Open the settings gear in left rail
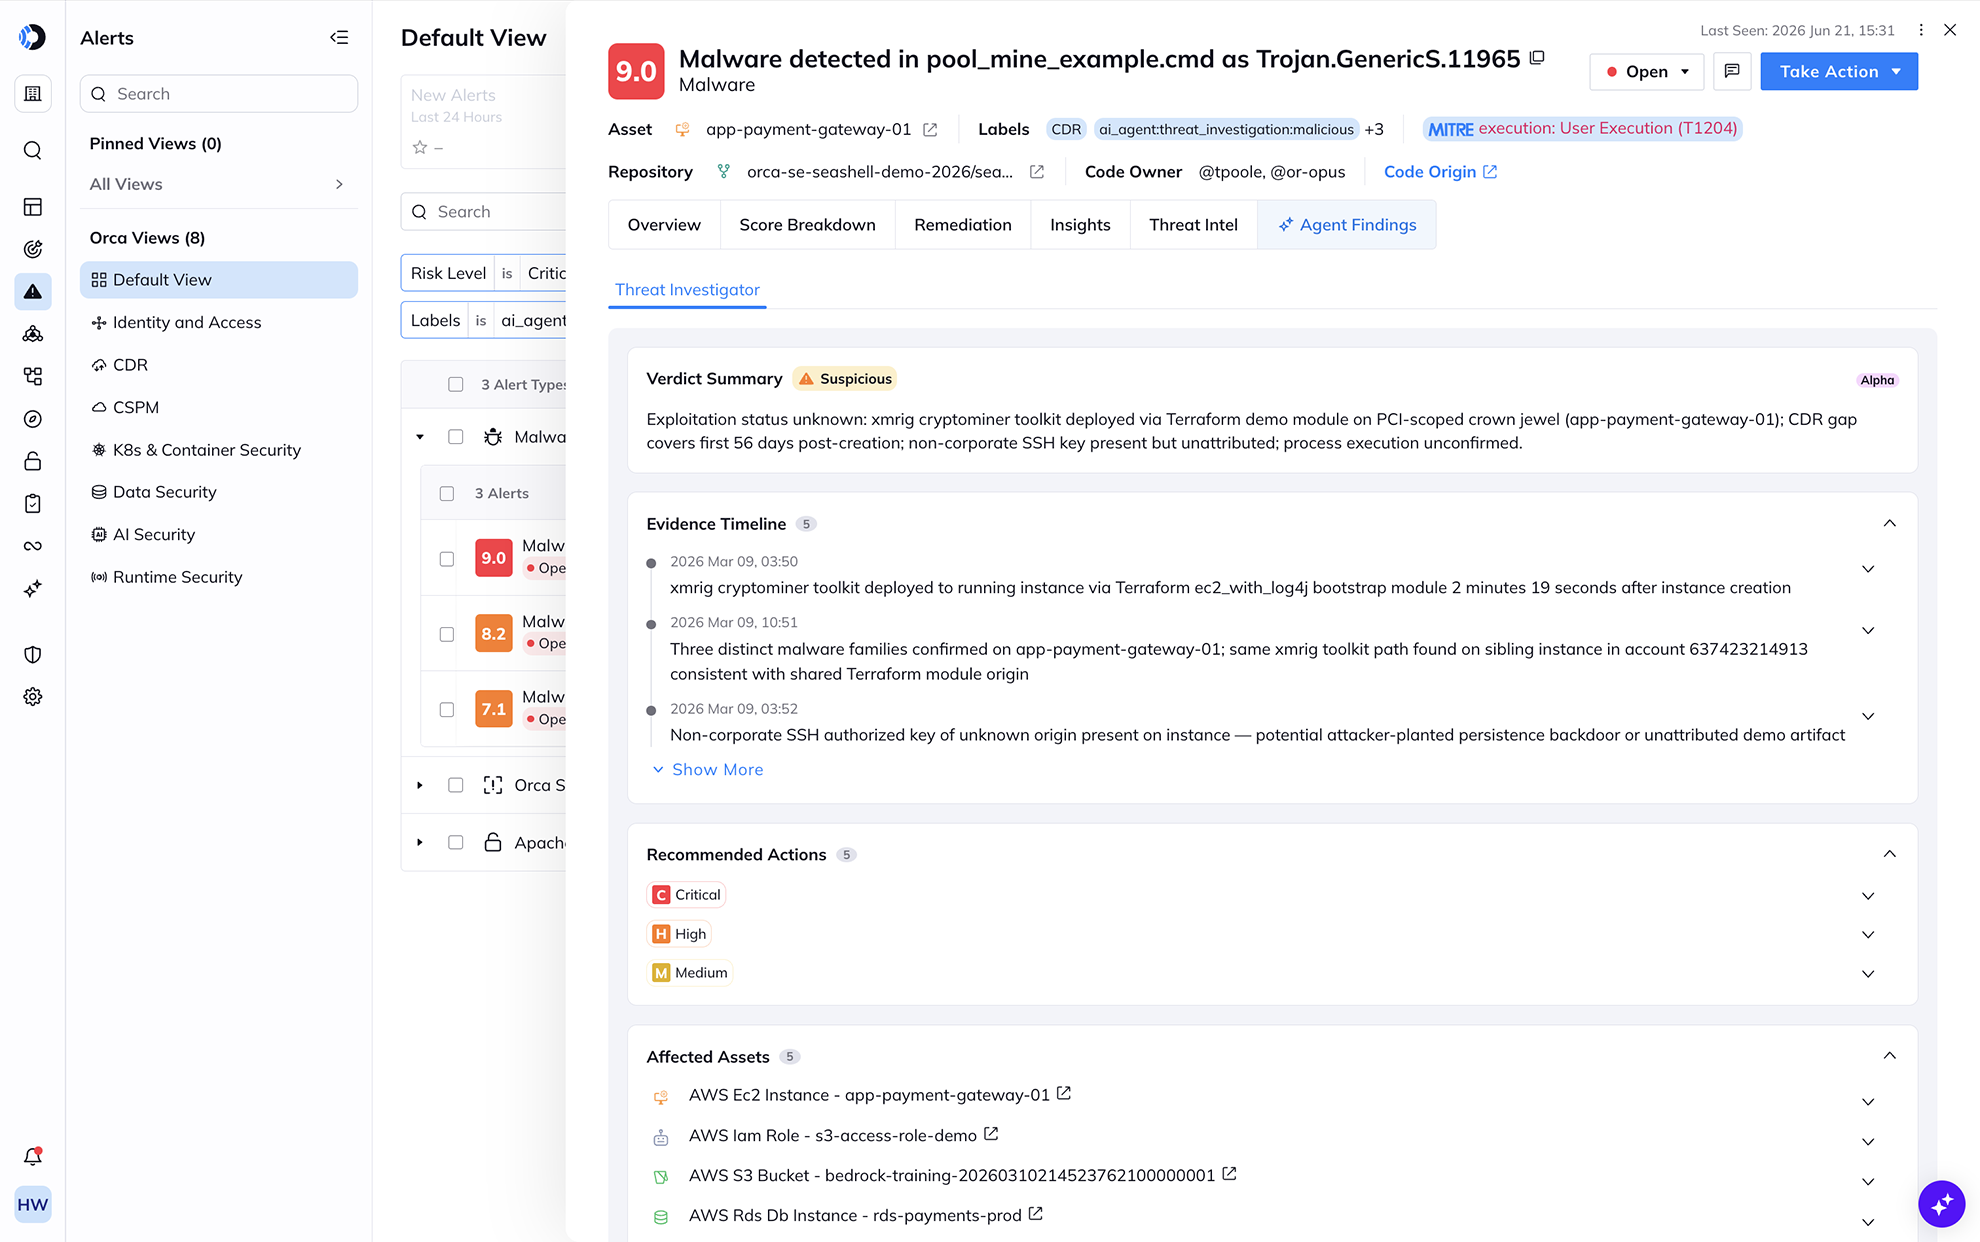The image size is (1980, 1242). (32, 697)
